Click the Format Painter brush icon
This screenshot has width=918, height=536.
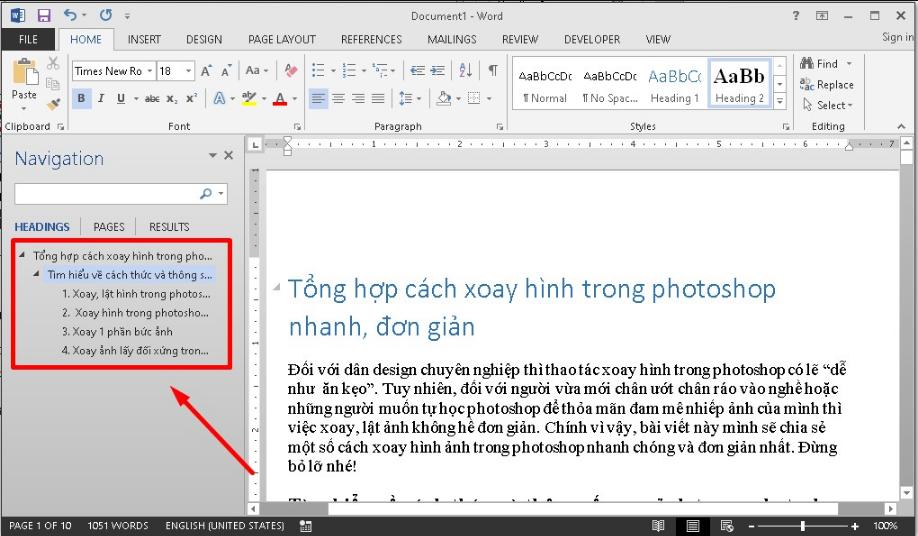click(54, 103)
